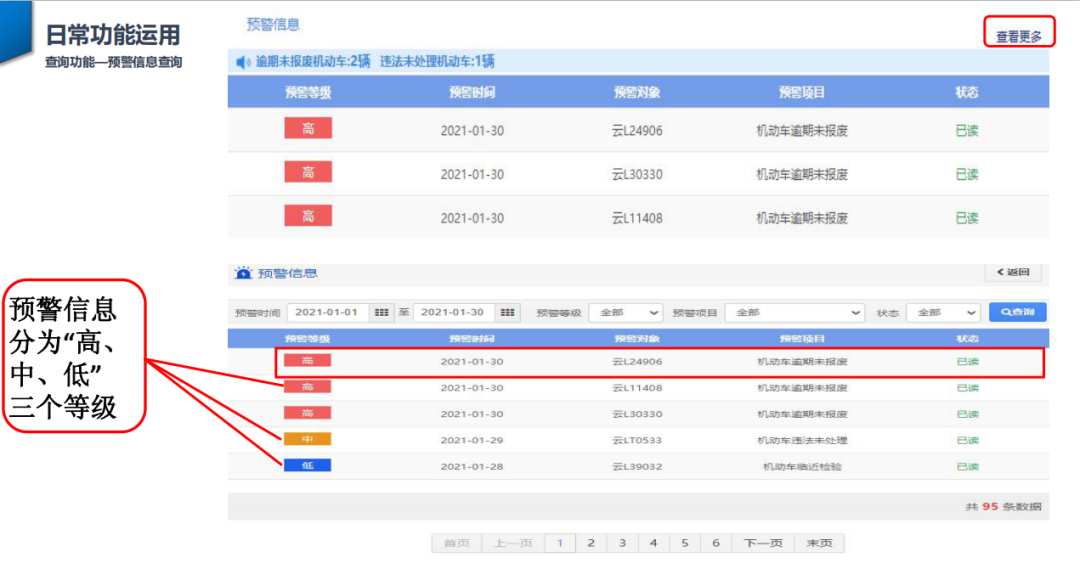Click the orange 中 level badge

pyautogui.click(x=307, y=440)
